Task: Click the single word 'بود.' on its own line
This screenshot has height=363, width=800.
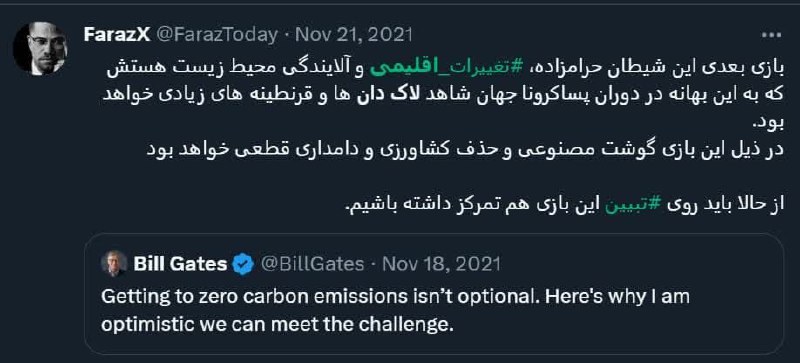Action: click(x=767, y=124)
